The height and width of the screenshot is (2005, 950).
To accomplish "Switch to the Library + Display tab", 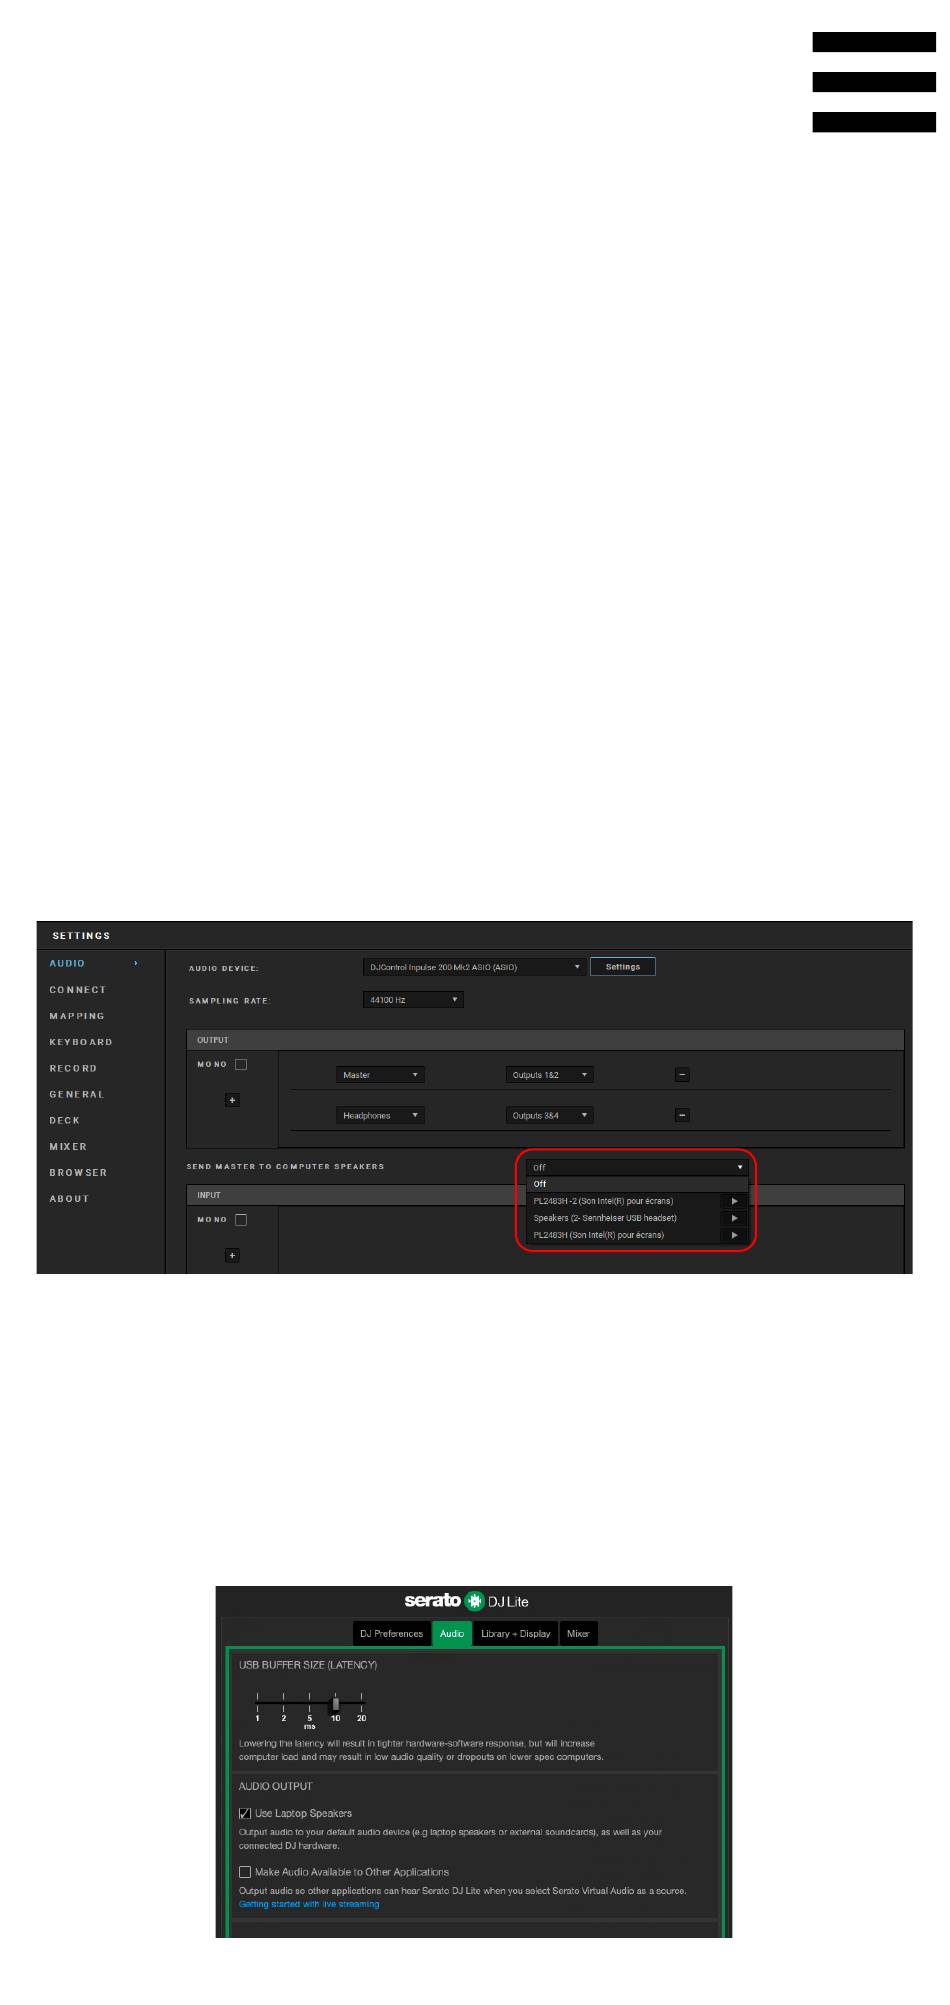I will (515, 1633).
